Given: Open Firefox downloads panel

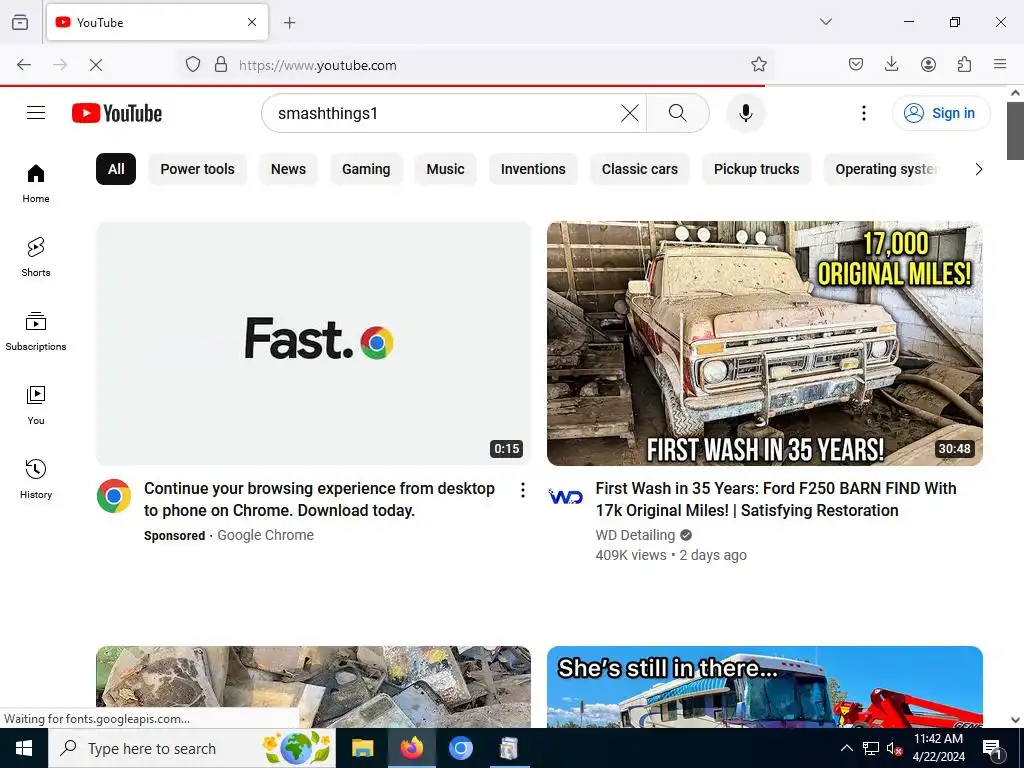Looking at the screenshot, I should 891,64.
